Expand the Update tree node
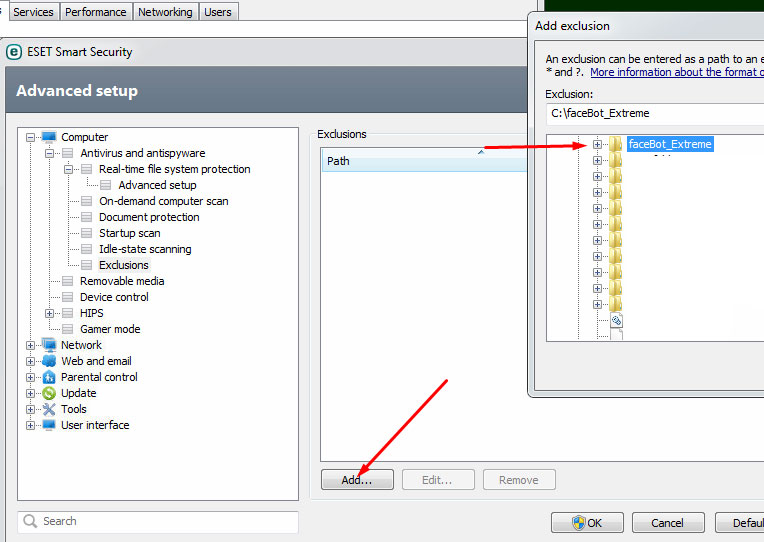 click(x=30, y=393)
